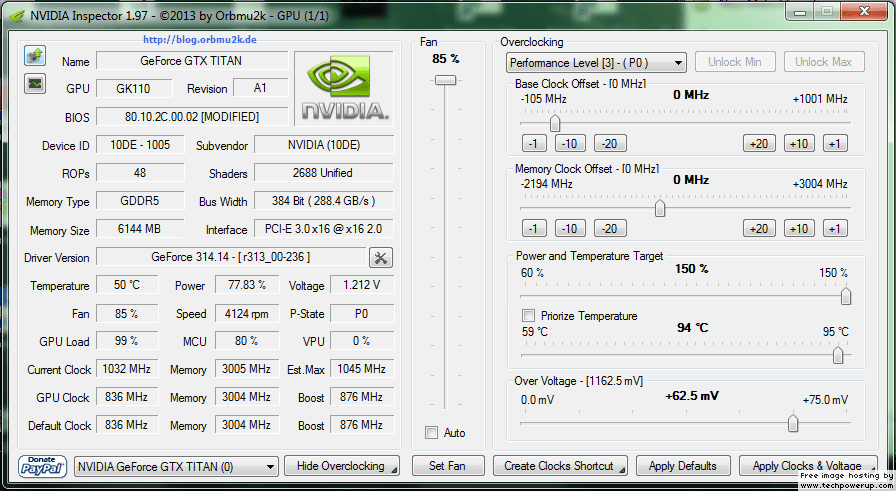Viewport: 896px width, 491px height.
Task: Click the upload screenshot icon beside Name
Action: [x=35, y=55]
